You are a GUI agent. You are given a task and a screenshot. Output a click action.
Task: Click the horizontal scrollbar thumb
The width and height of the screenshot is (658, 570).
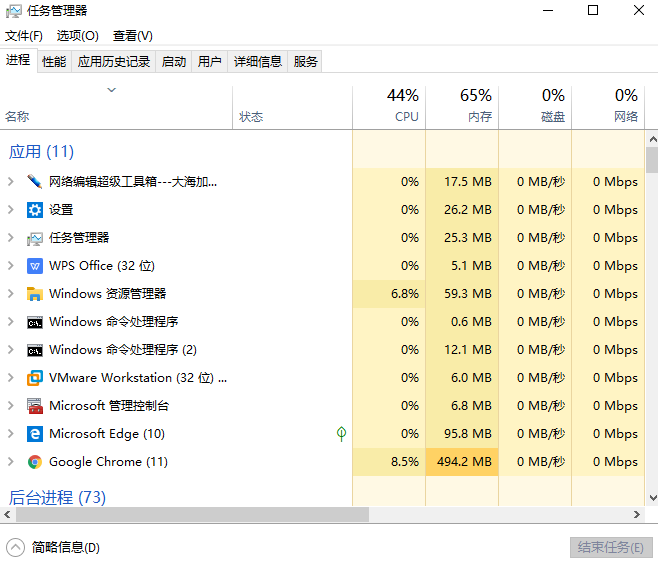coord(190,514)
